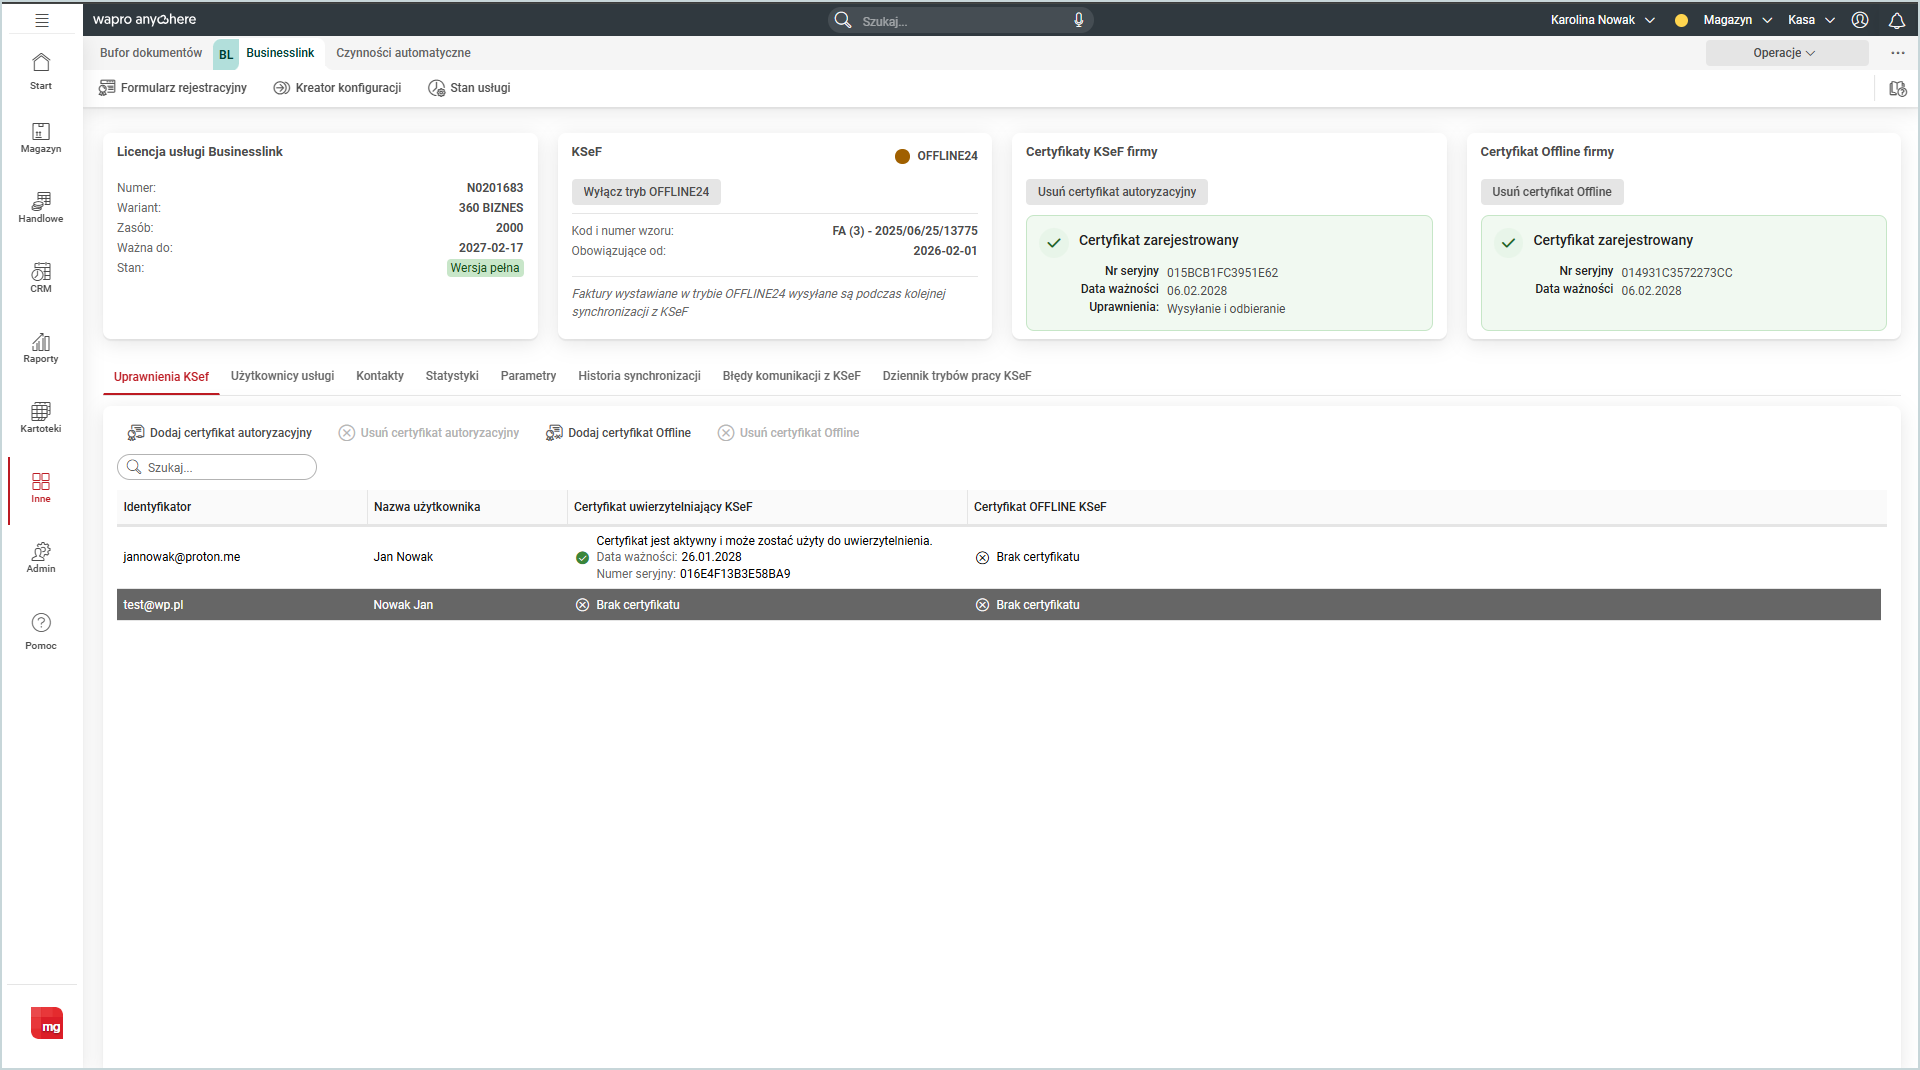
Task: Click greyed Usuń certyfikat autoryzacyjny in table toolbar
Action: pos(429,433)
